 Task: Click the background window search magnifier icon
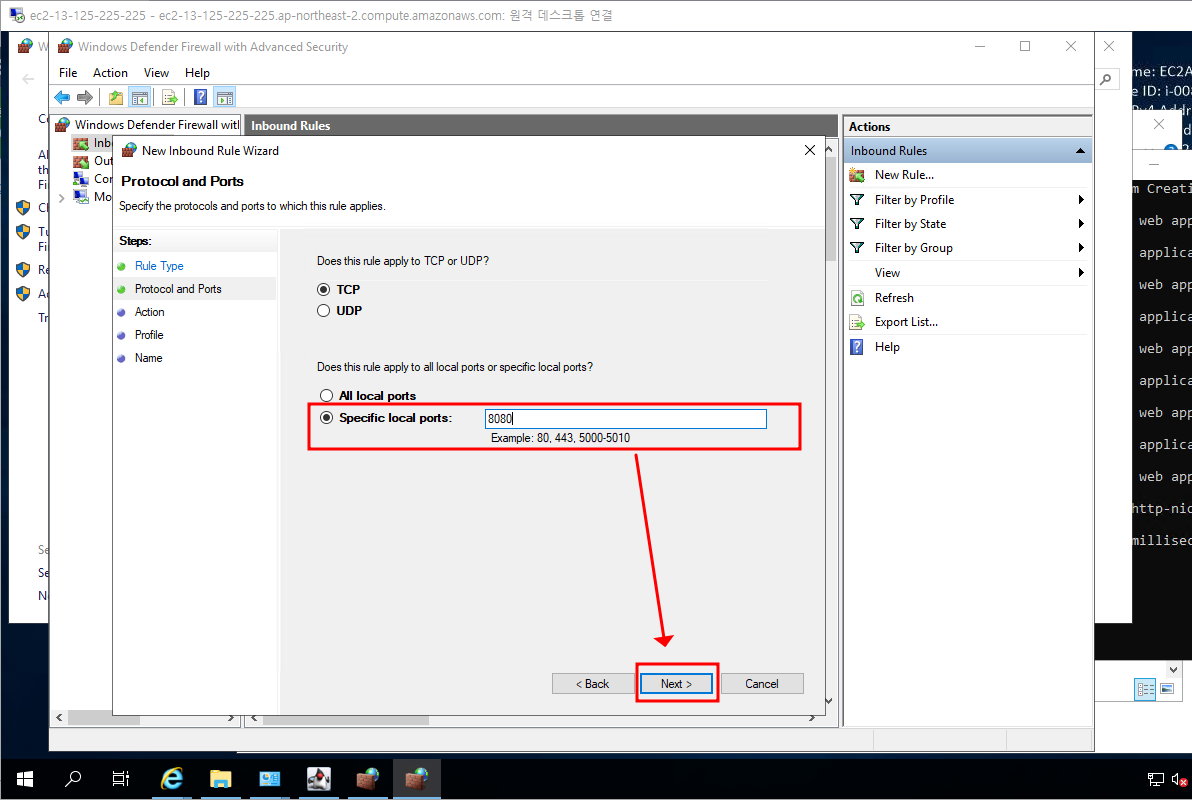pyautogui.click(x=1106, y=78)
